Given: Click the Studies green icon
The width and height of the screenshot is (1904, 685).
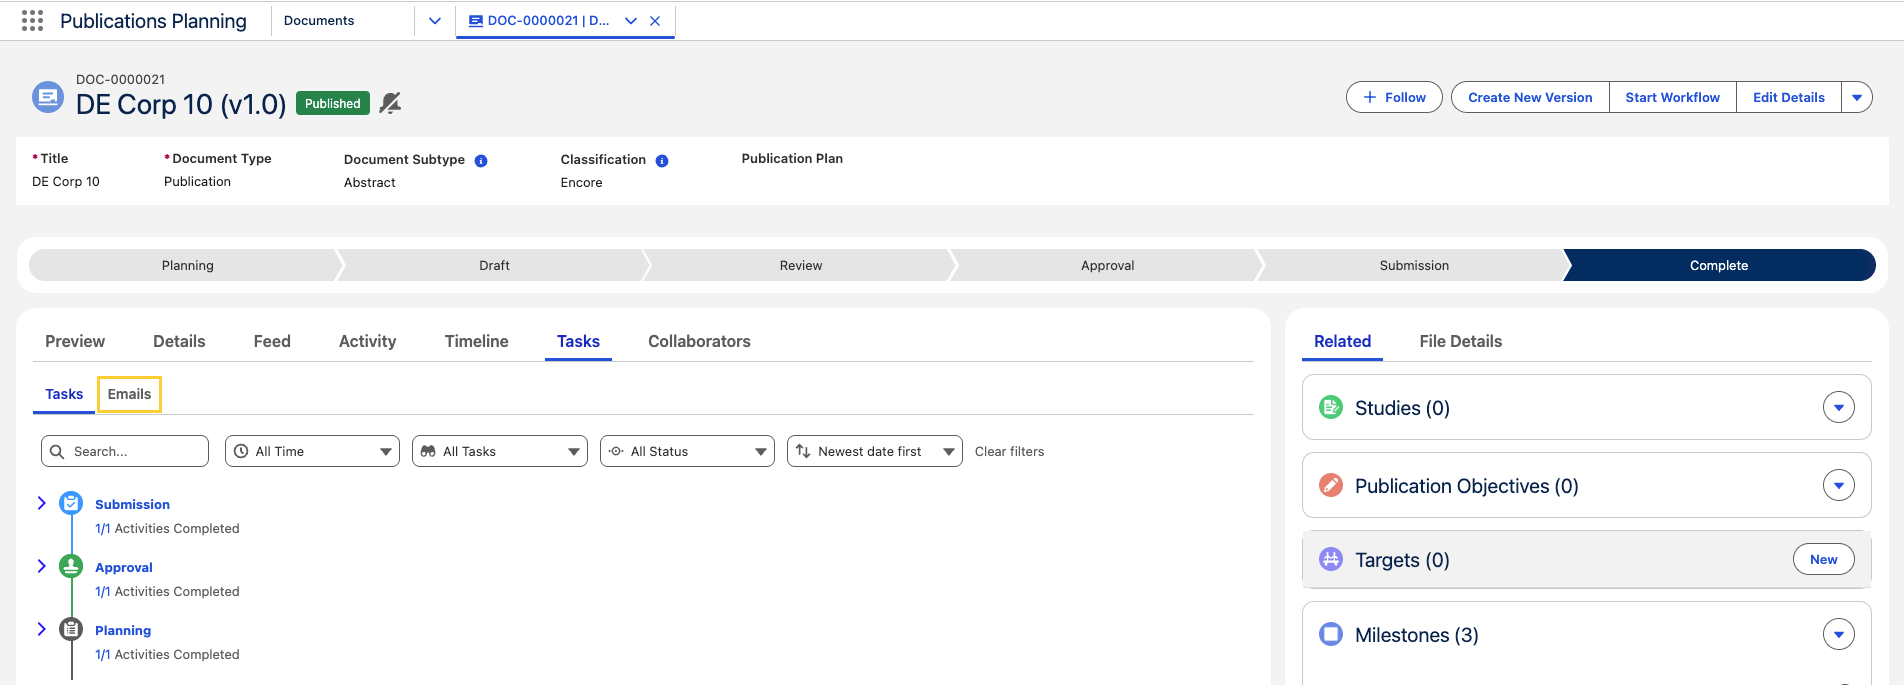Looking at the screenshot, I should (1331, 407).
